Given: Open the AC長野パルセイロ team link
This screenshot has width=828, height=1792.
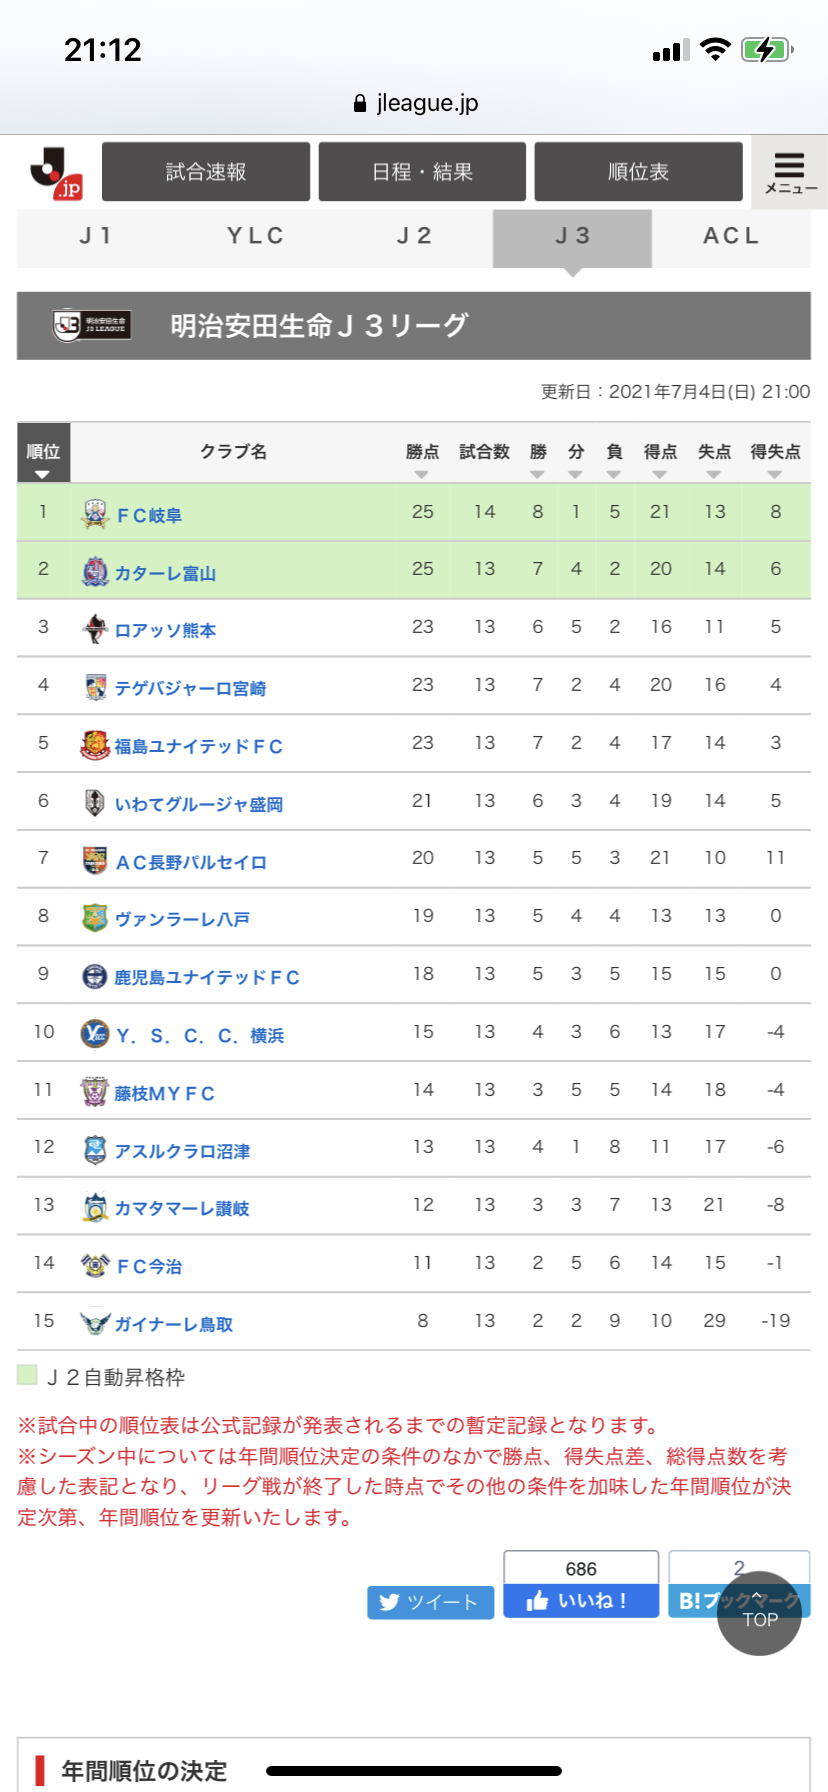Looking at the screenshot, I should coord(191,862).
